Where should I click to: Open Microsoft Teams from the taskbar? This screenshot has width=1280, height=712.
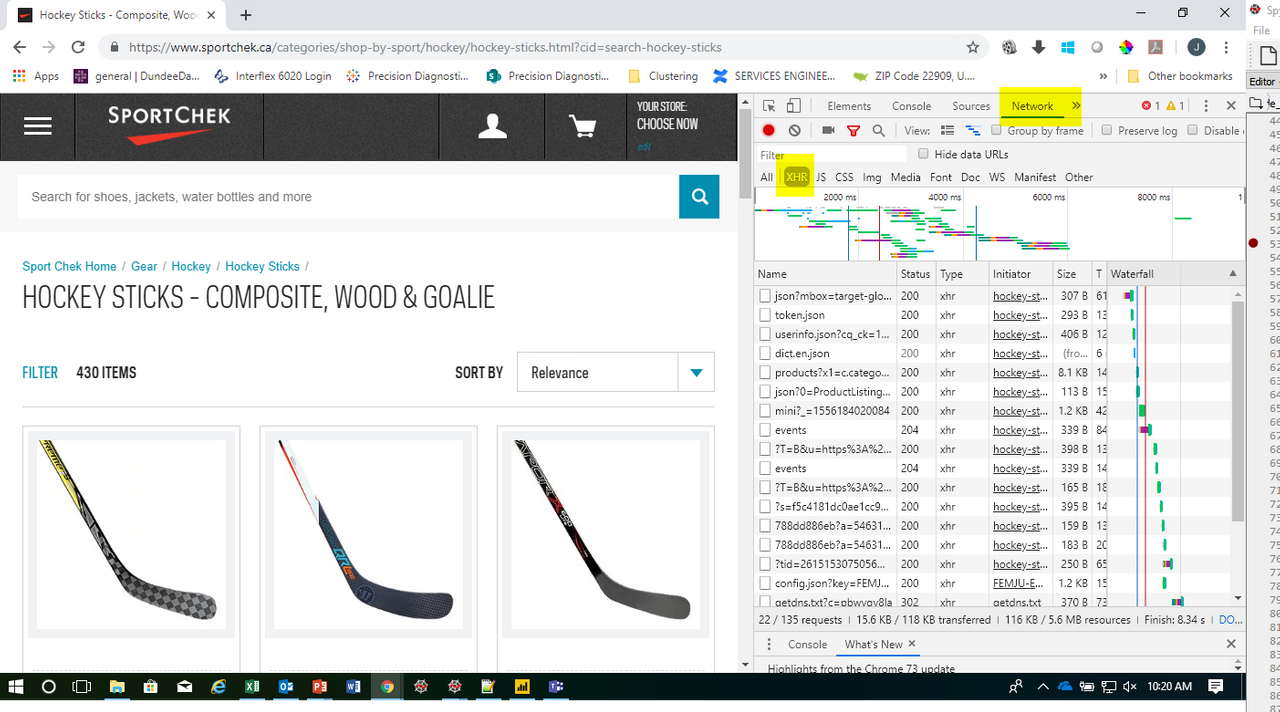click(555, 687)
